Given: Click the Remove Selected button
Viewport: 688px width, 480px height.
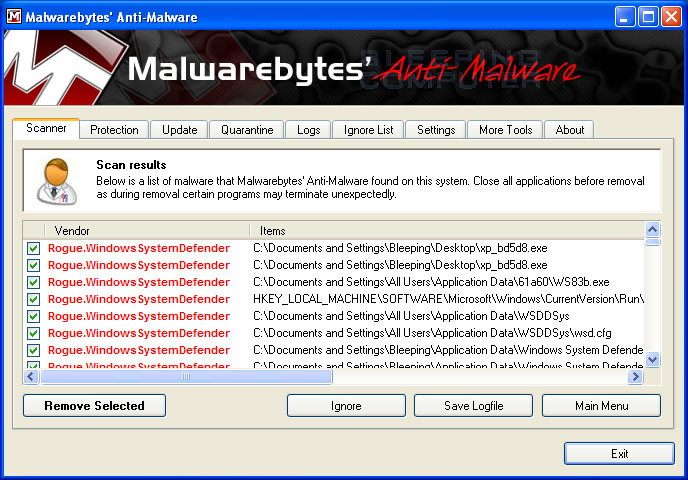Looking at the screenshot, I should (x=94, y=405).
